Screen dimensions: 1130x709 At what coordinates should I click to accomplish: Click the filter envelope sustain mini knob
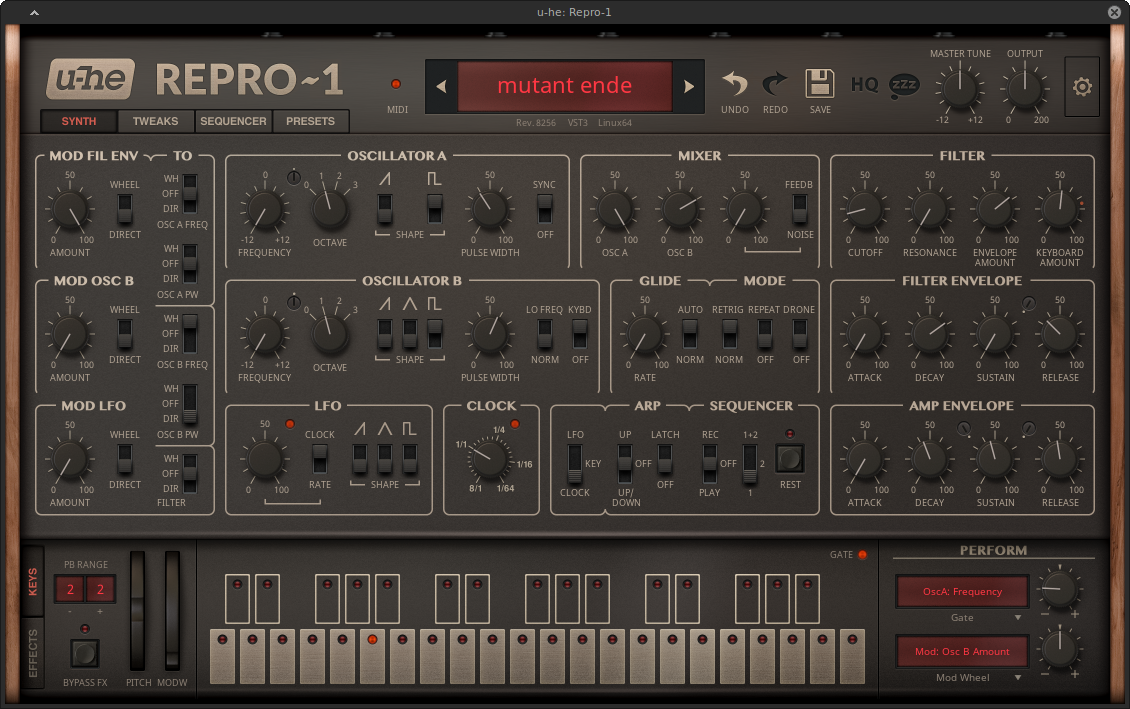click(1028, 304)
